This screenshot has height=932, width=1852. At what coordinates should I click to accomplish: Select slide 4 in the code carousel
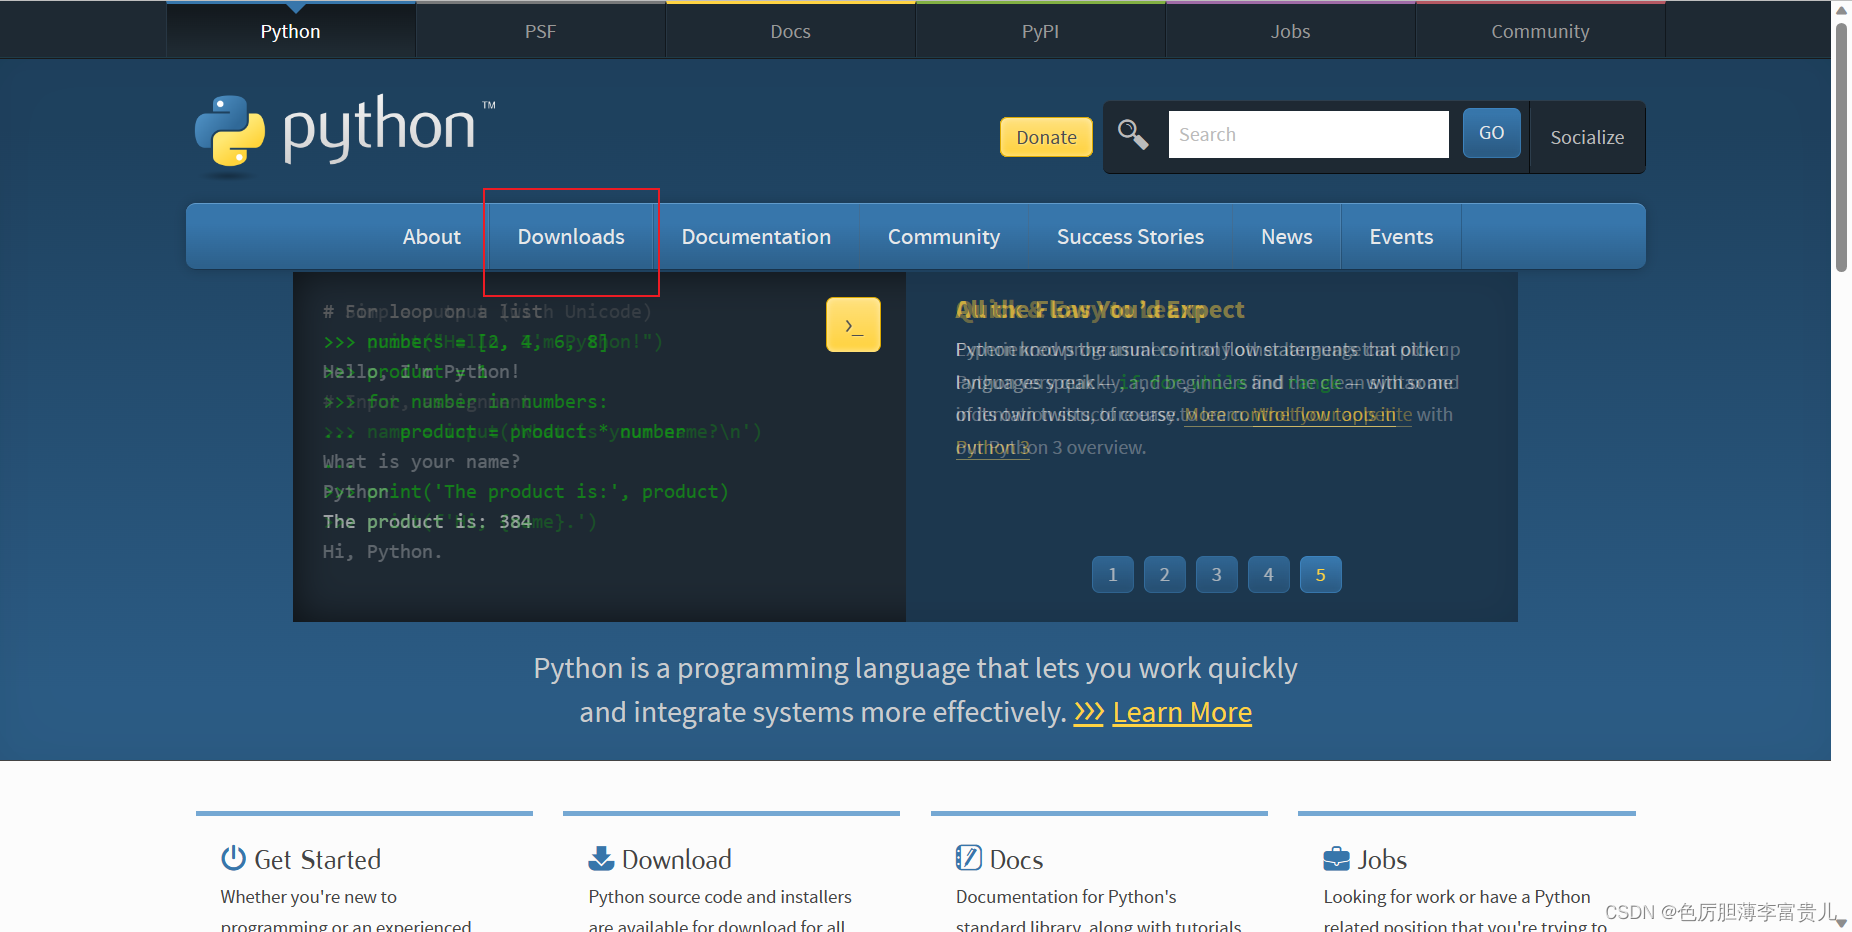click(x=1268, y=575)
